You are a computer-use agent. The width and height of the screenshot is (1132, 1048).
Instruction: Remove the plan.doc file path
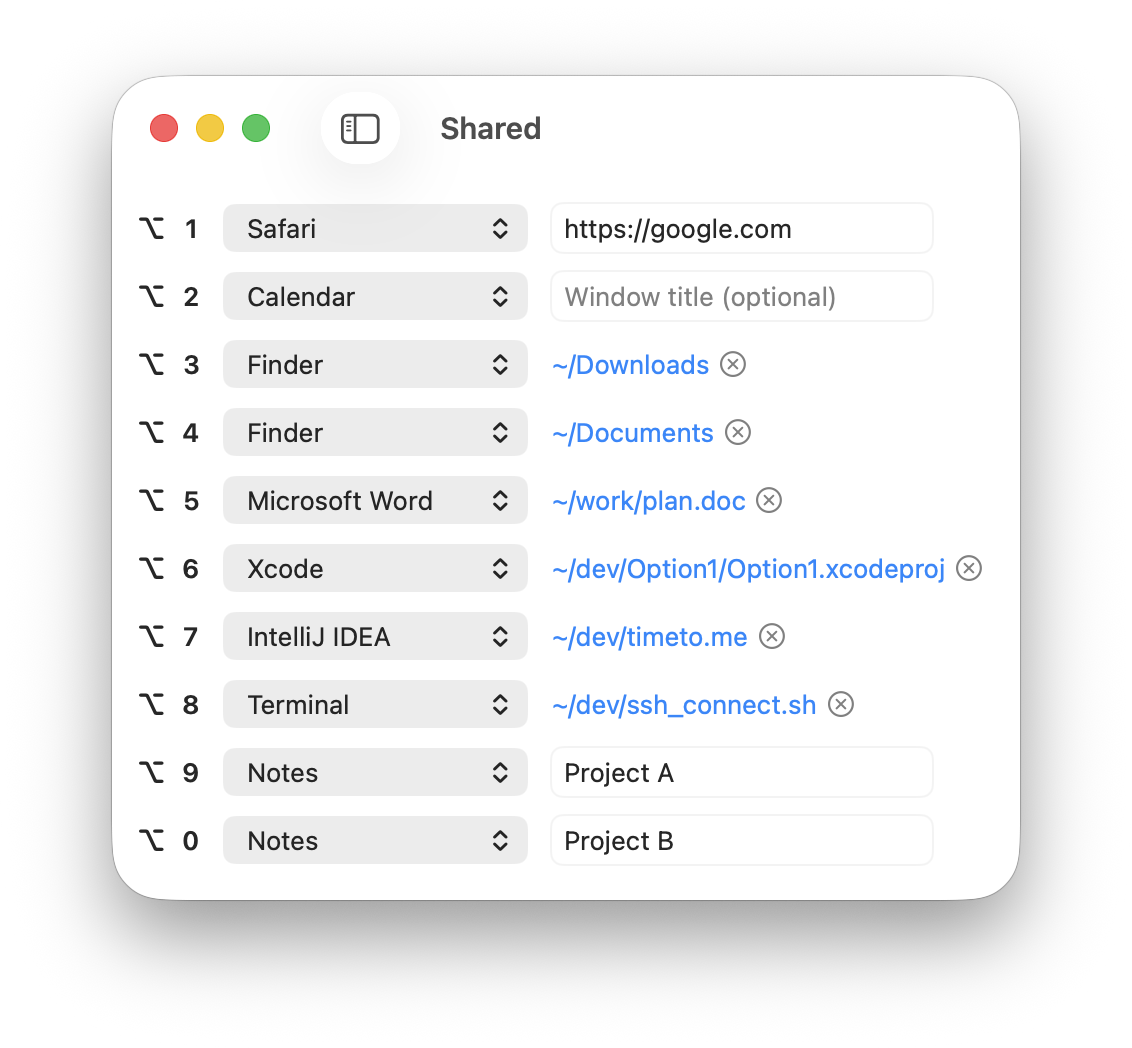pyautogui.click(x=769, y=500)
